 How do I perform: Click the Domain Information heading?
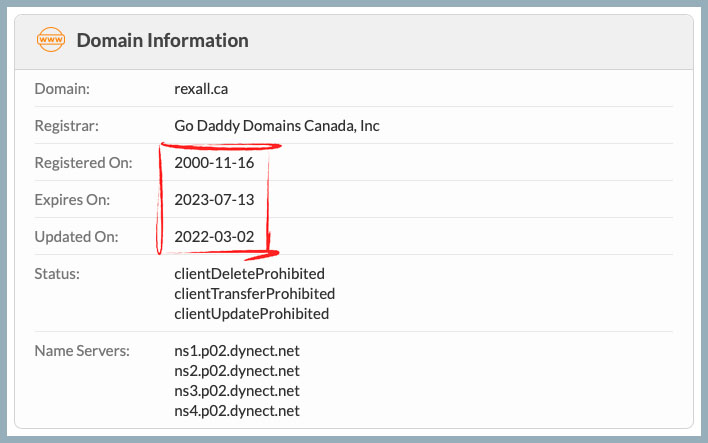pos(162,41)
